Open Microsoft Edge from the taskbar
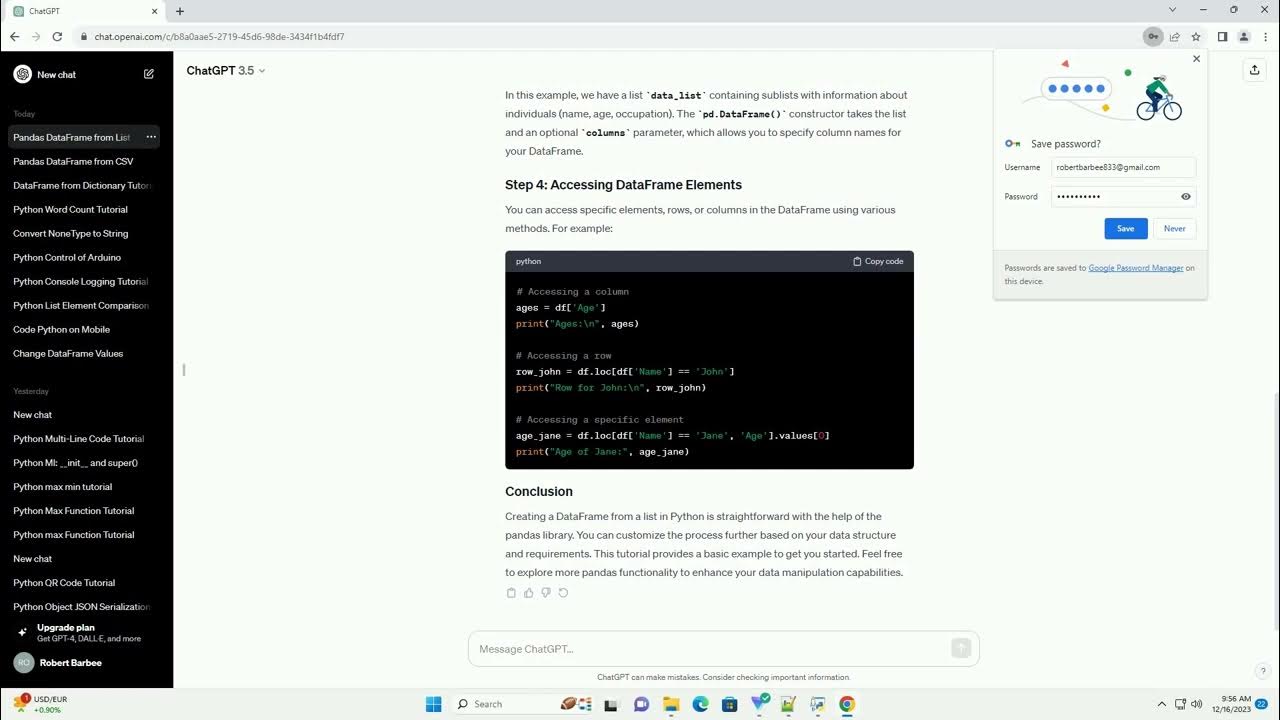 [700, 704]
